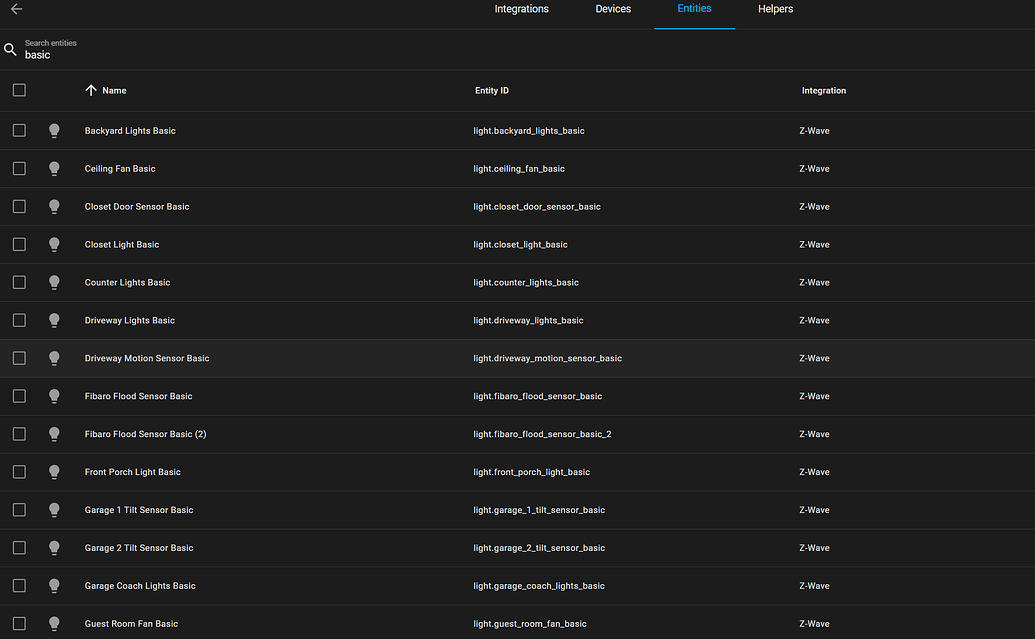Image resolution: width=1035 pixels, height=639 pixels.
Task: Click the lightbulb icon next to Guest Room Fan Basic
Action: [54, 623]
